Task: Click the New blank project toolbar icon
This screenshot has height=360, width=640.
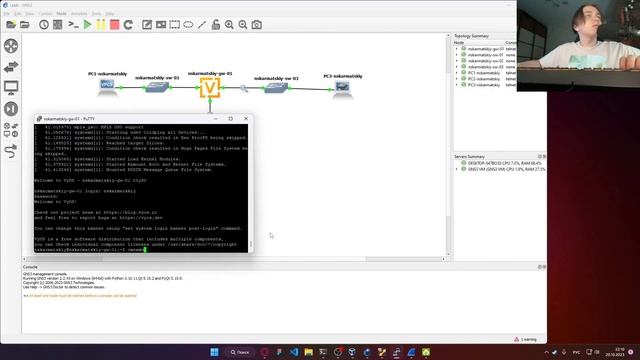Action: [x=11, y=25]
